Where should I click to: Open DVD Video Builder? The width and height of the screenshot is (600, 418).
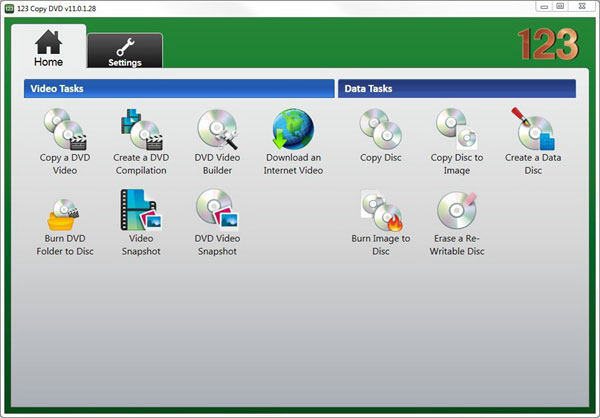pos(216,131)
